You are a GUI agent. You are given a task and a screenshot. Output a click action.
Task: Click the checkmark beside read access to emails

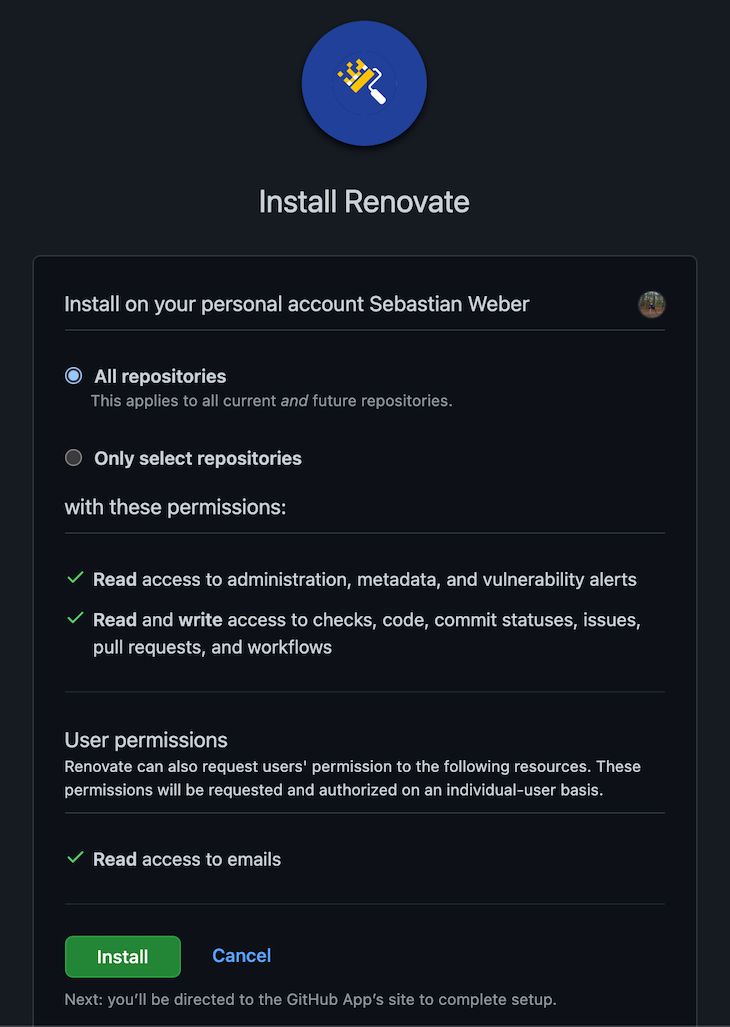tap(74, 858)
